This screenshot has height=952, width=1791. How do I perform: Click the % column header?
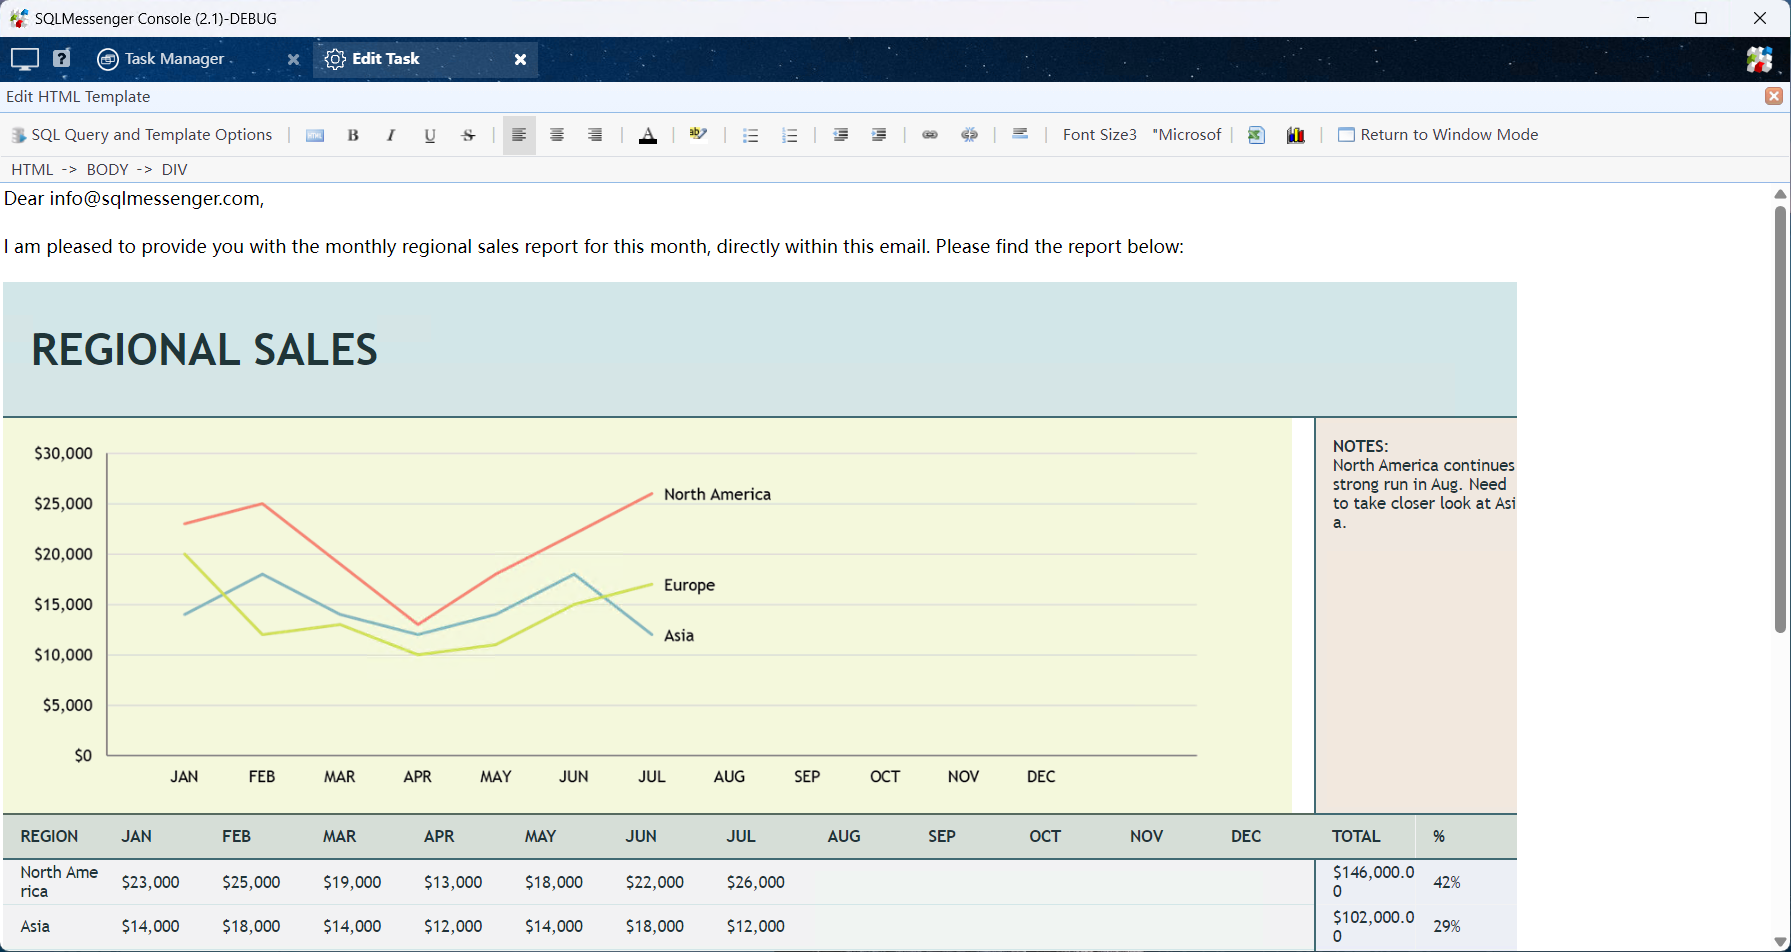1439,836
